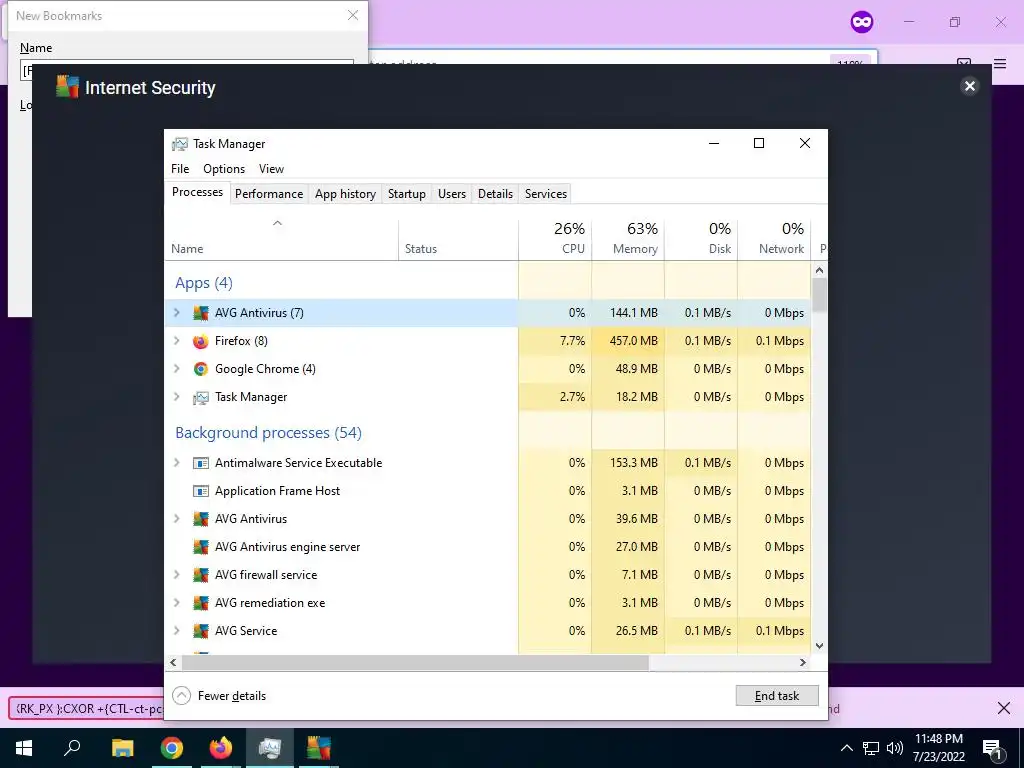This screenshot has width=1024, height=768.
Task: Click Antimalware Service Executable icon
Action: click(200, 463)
